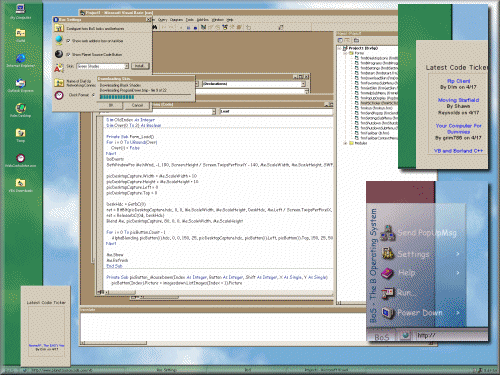This screenshot has height=375, width=500.
Task: Click the Downloading Skin progress bar
Action: pyautogui.click(x=145, y=97)
